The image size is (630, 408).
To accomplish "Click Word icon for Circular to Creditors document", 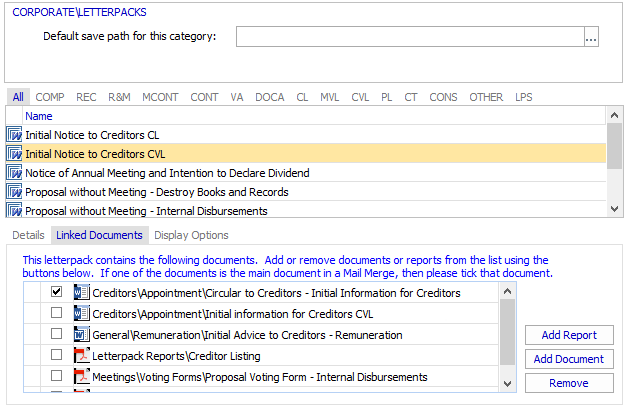I will tap(81, 293).
